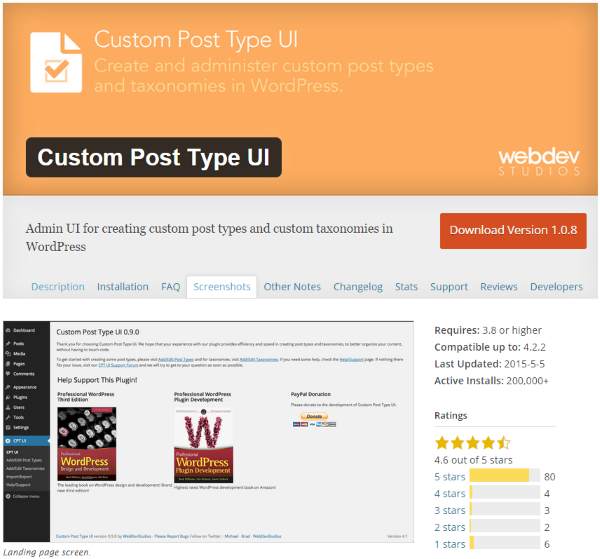
Task: Click '4.6 out of 5 stars' text
Action: tap(473, 460)
